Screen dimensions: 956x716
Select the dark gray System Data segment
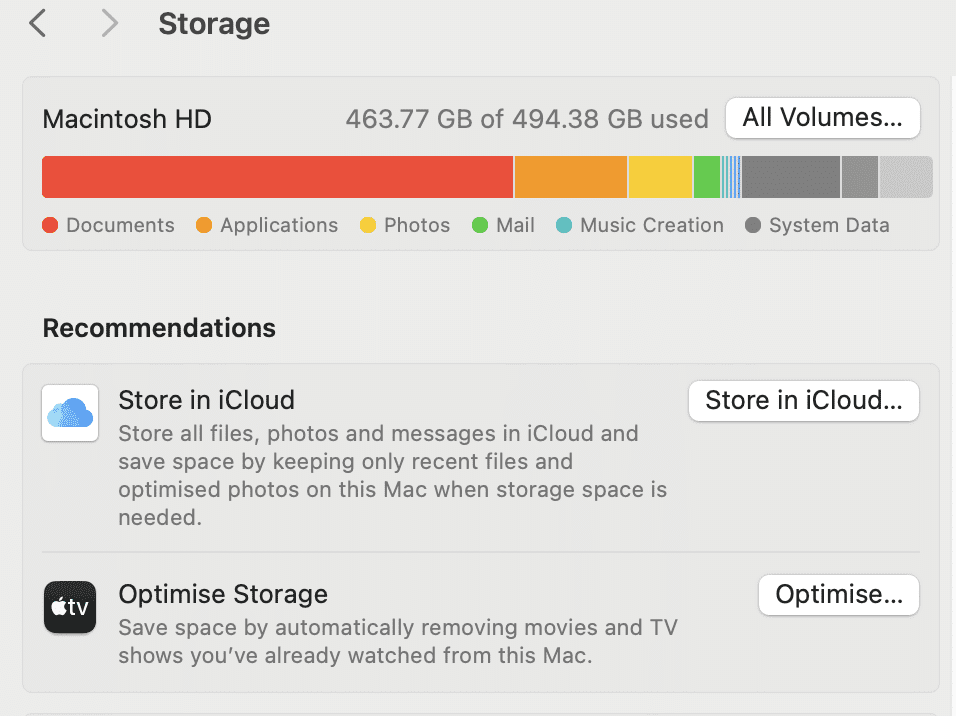click(x=791, y=177)
